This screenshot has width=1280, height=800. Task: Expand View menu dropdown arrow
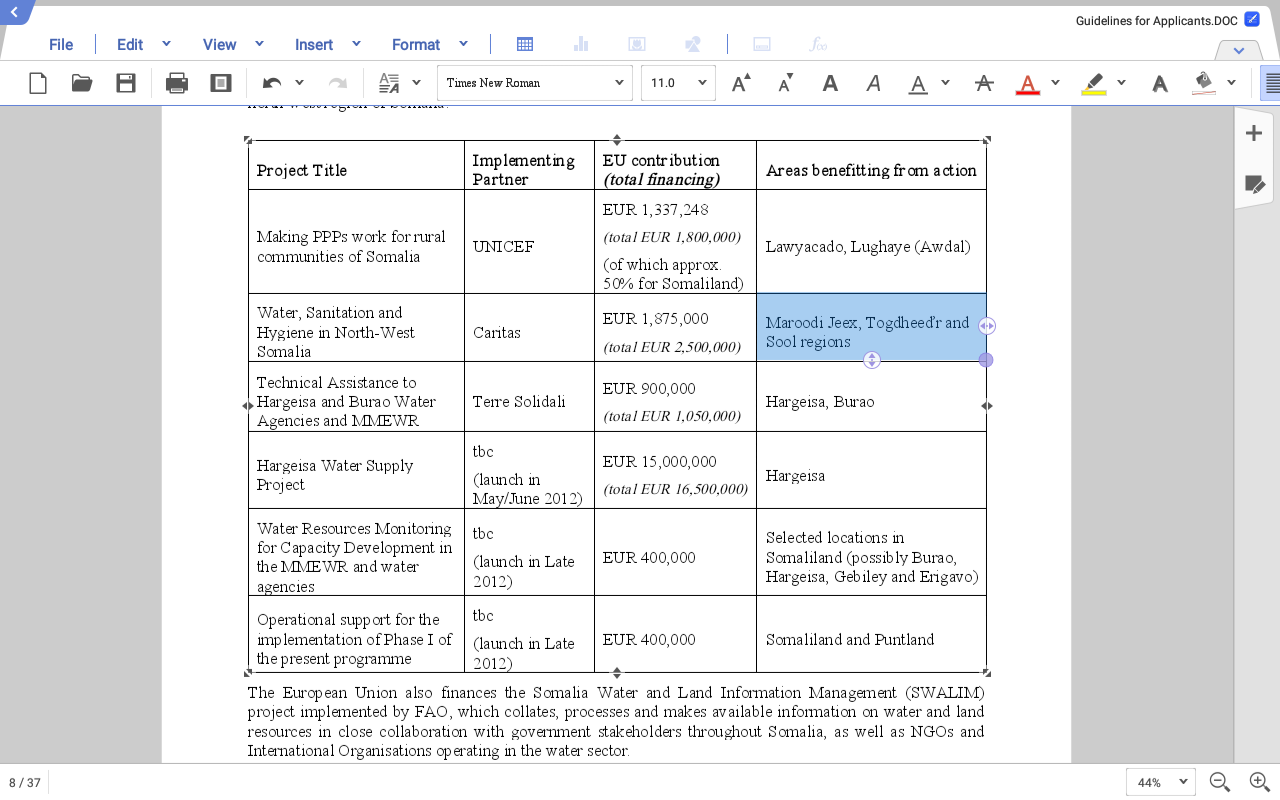click(259, 44)
